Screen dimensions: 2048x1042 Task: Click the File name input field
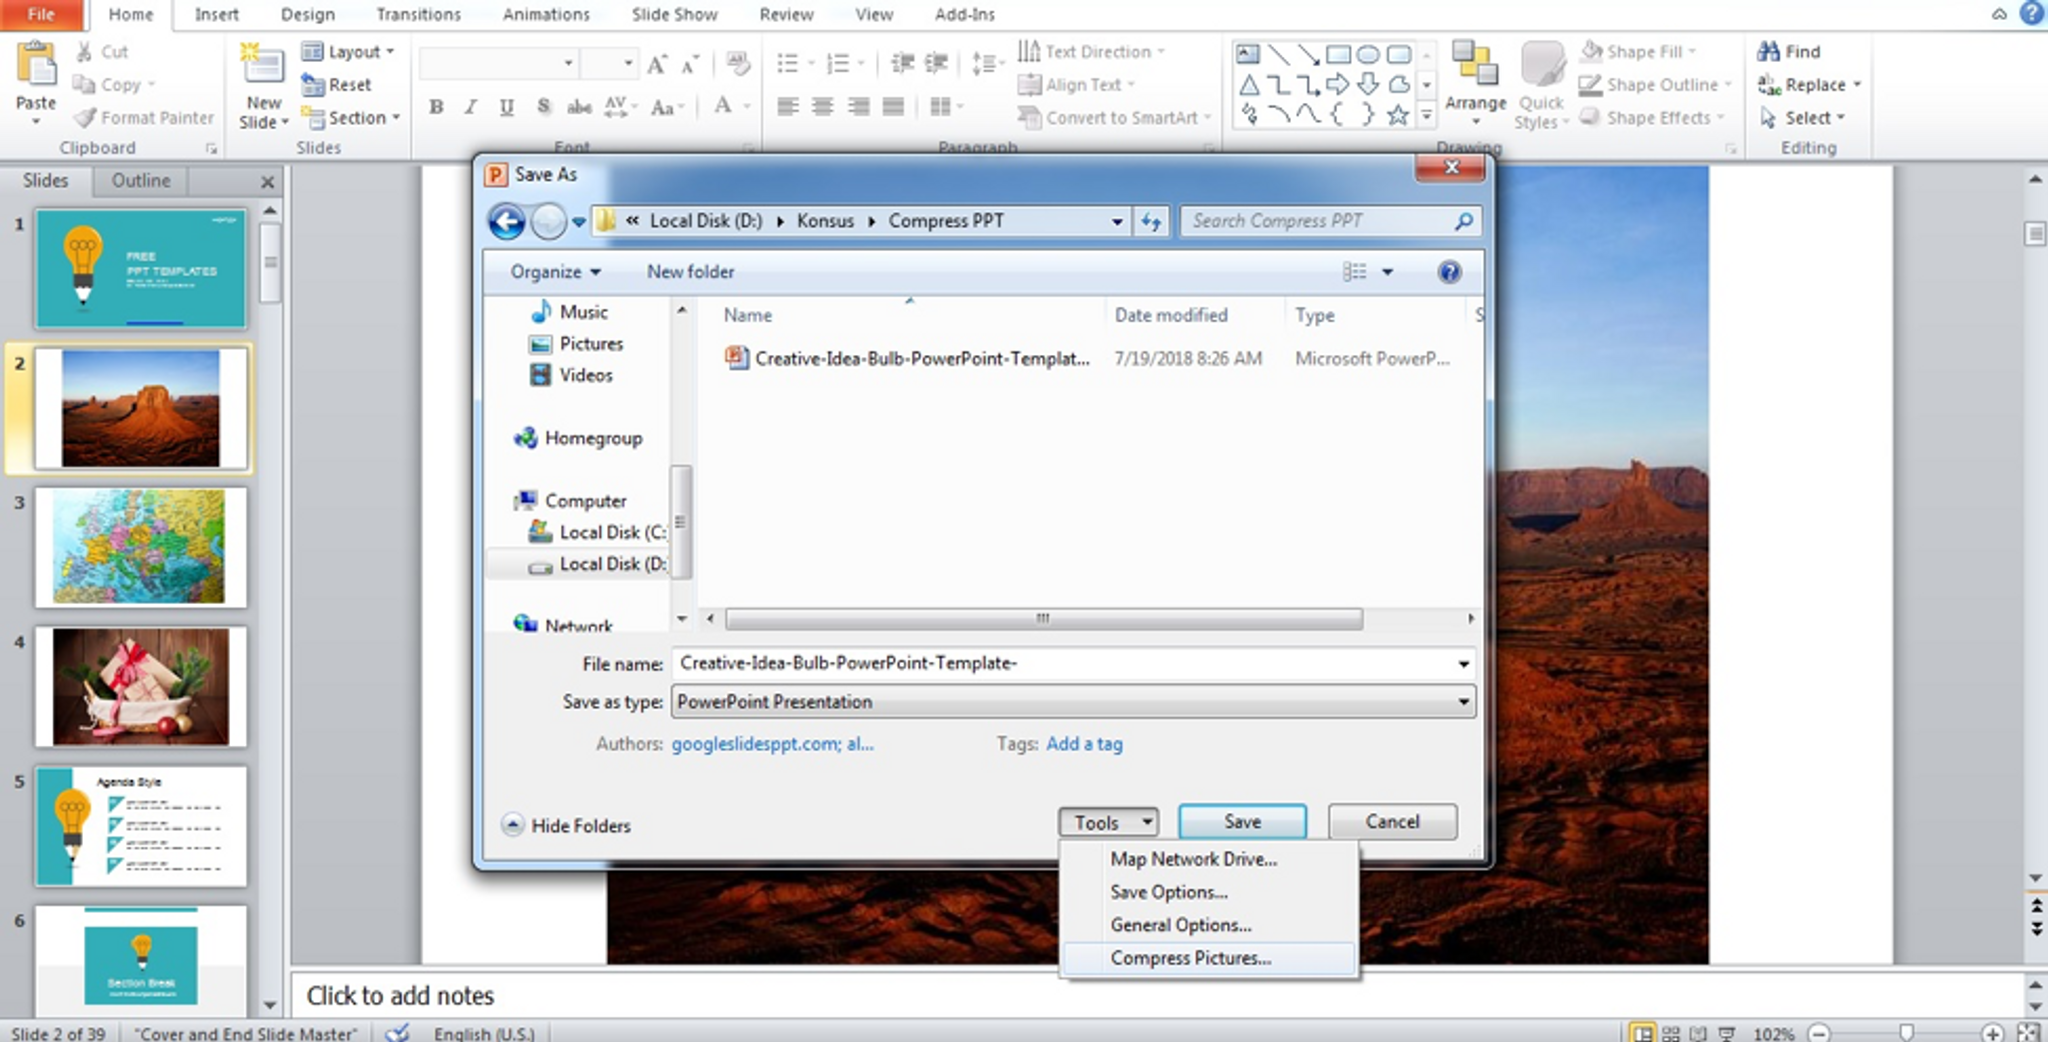[1063, 664]
